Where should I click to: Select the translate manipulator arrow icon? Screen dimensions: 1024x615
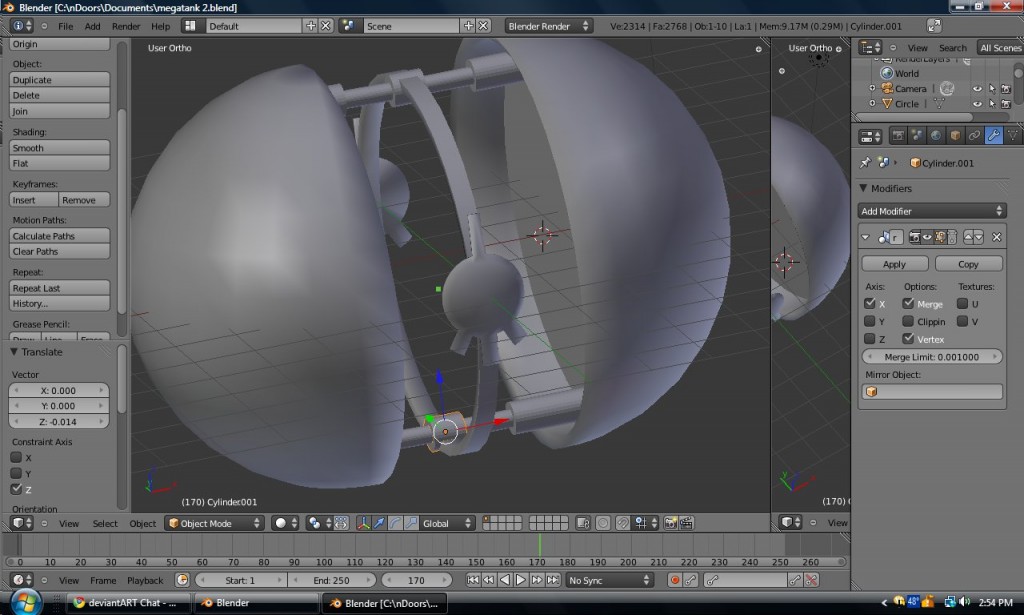point(379,523)
